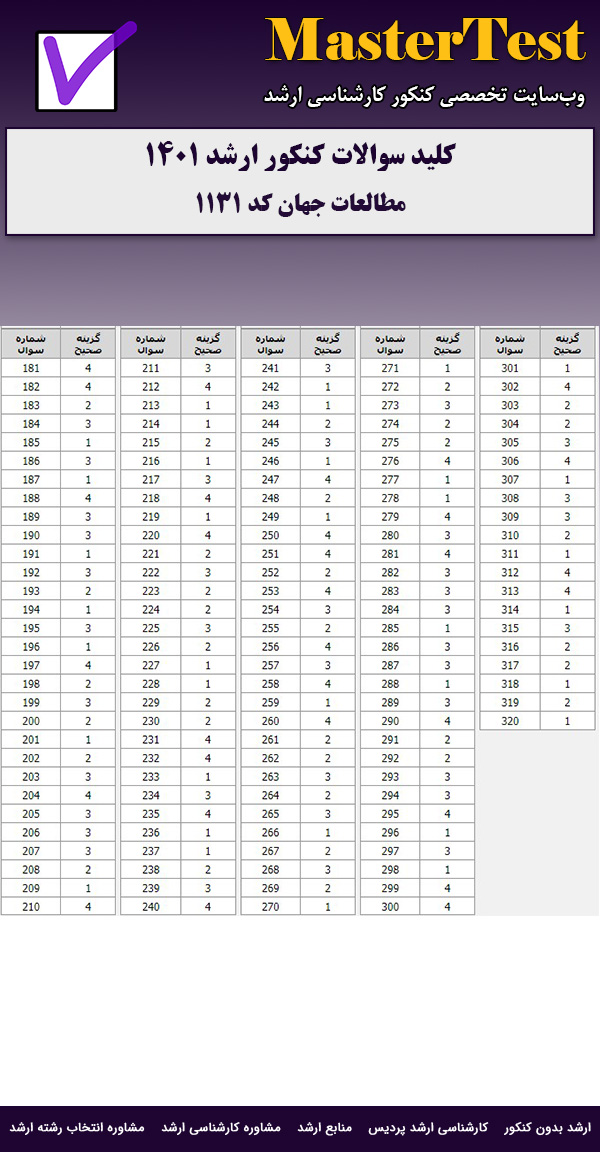The image size is (600, 1152).
Task: Select the question number 241 cell
Action: (270, 368)
